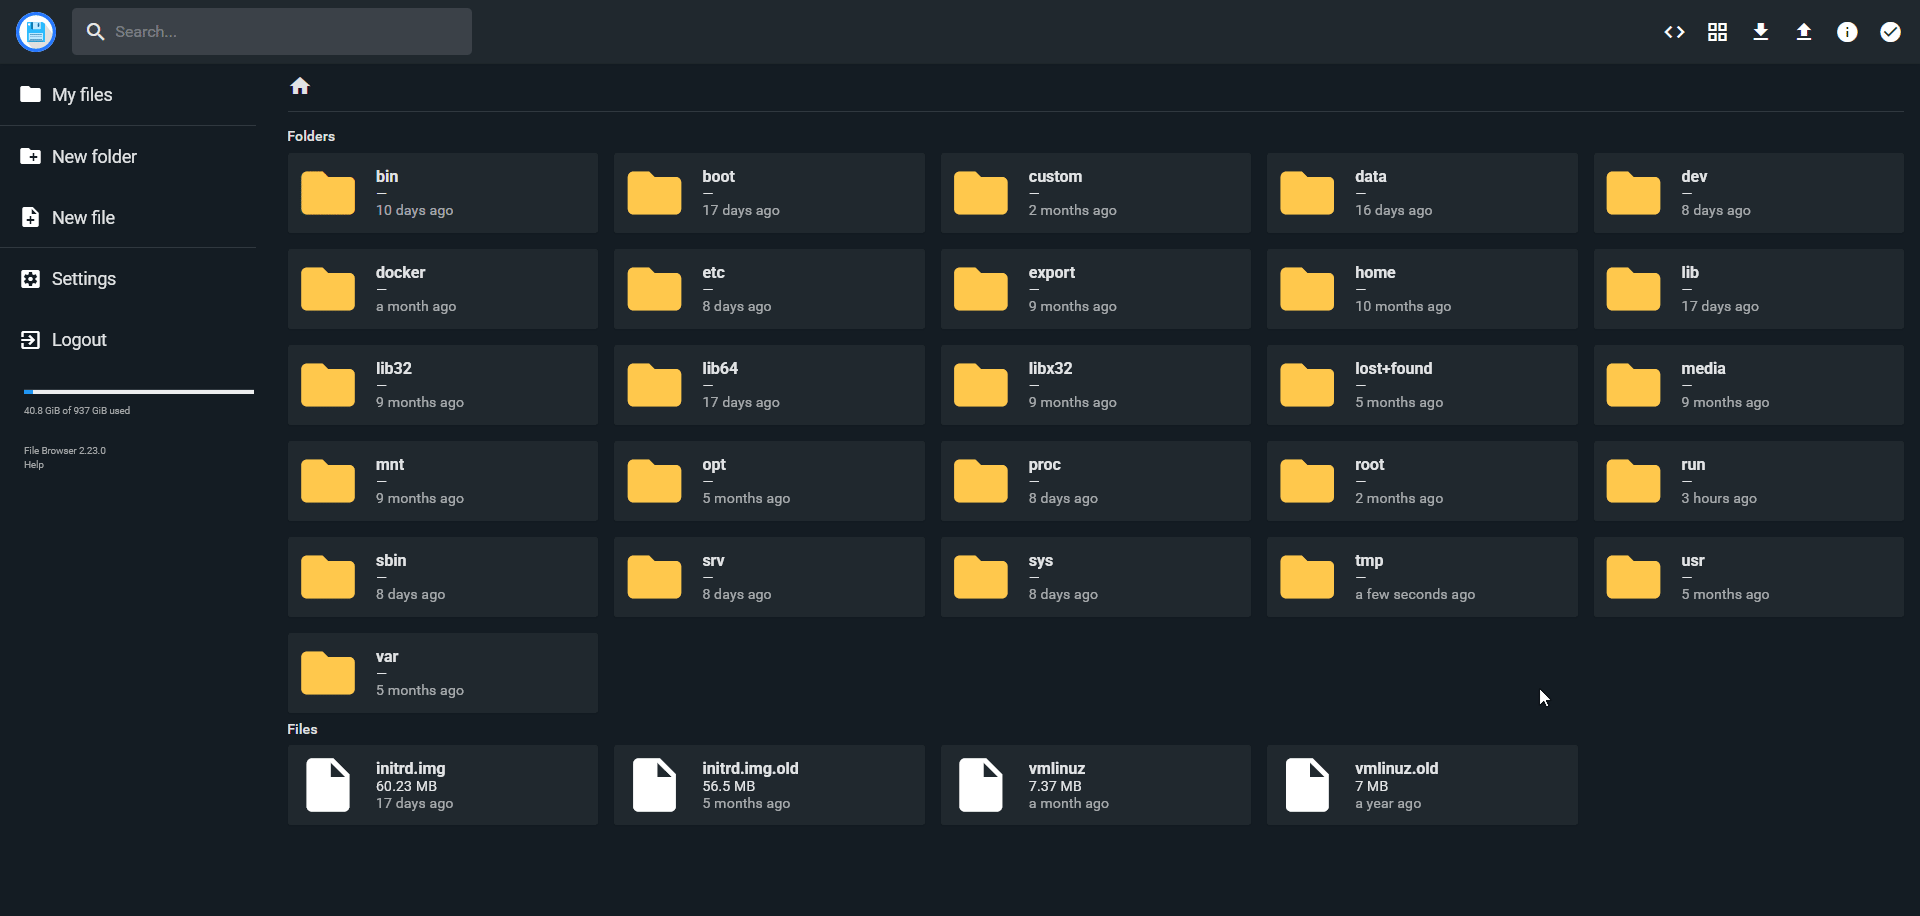Open the search magnifier icon

click(x=96, y=31)
